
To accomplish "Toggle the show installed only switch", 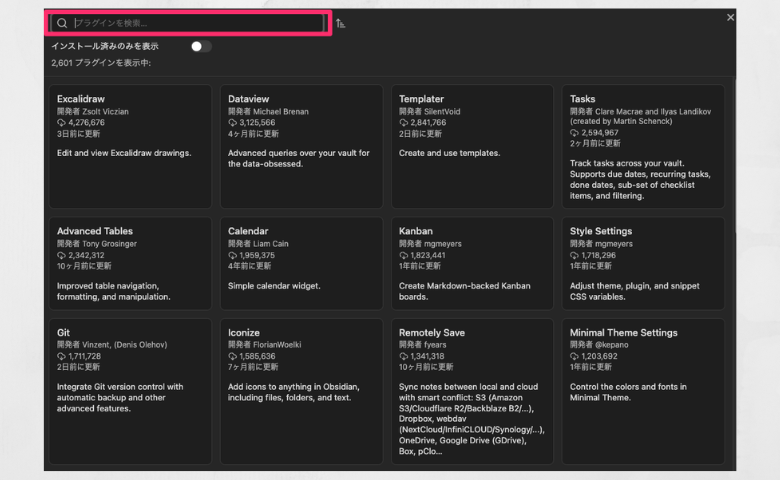I will tap(201, 46).
